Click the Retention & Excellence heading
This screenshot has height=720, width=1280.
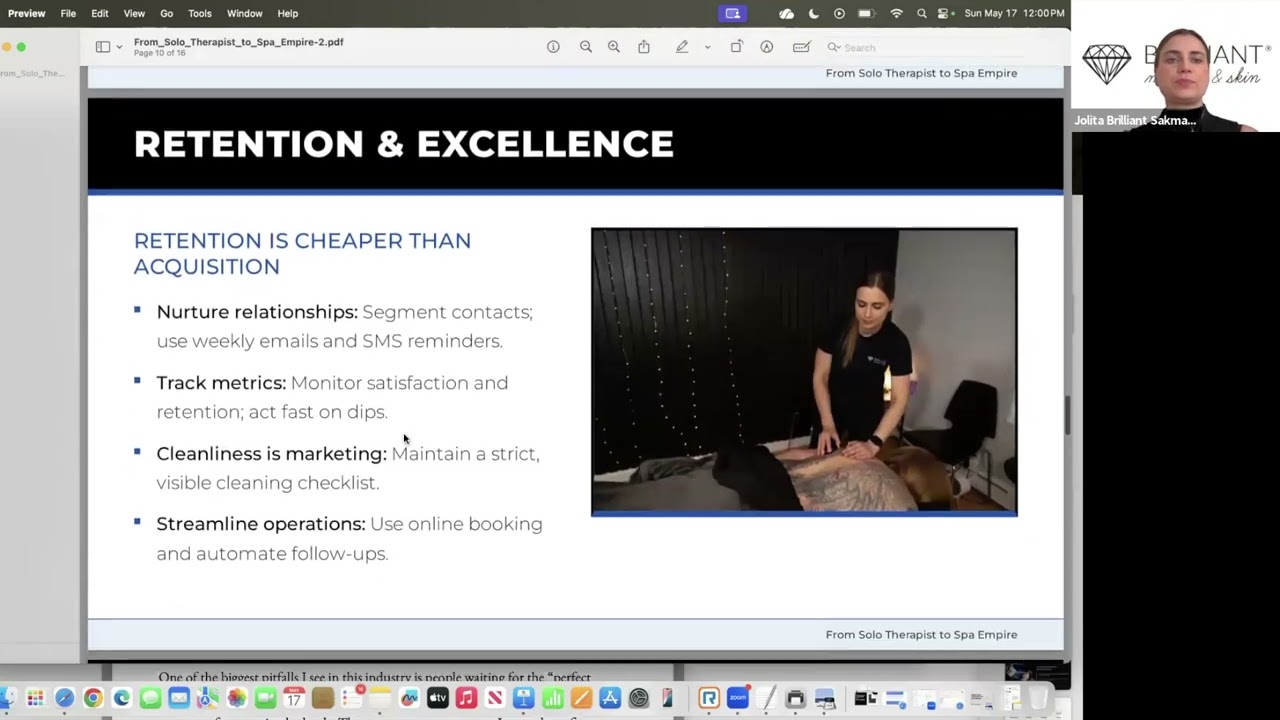point(404,144)
